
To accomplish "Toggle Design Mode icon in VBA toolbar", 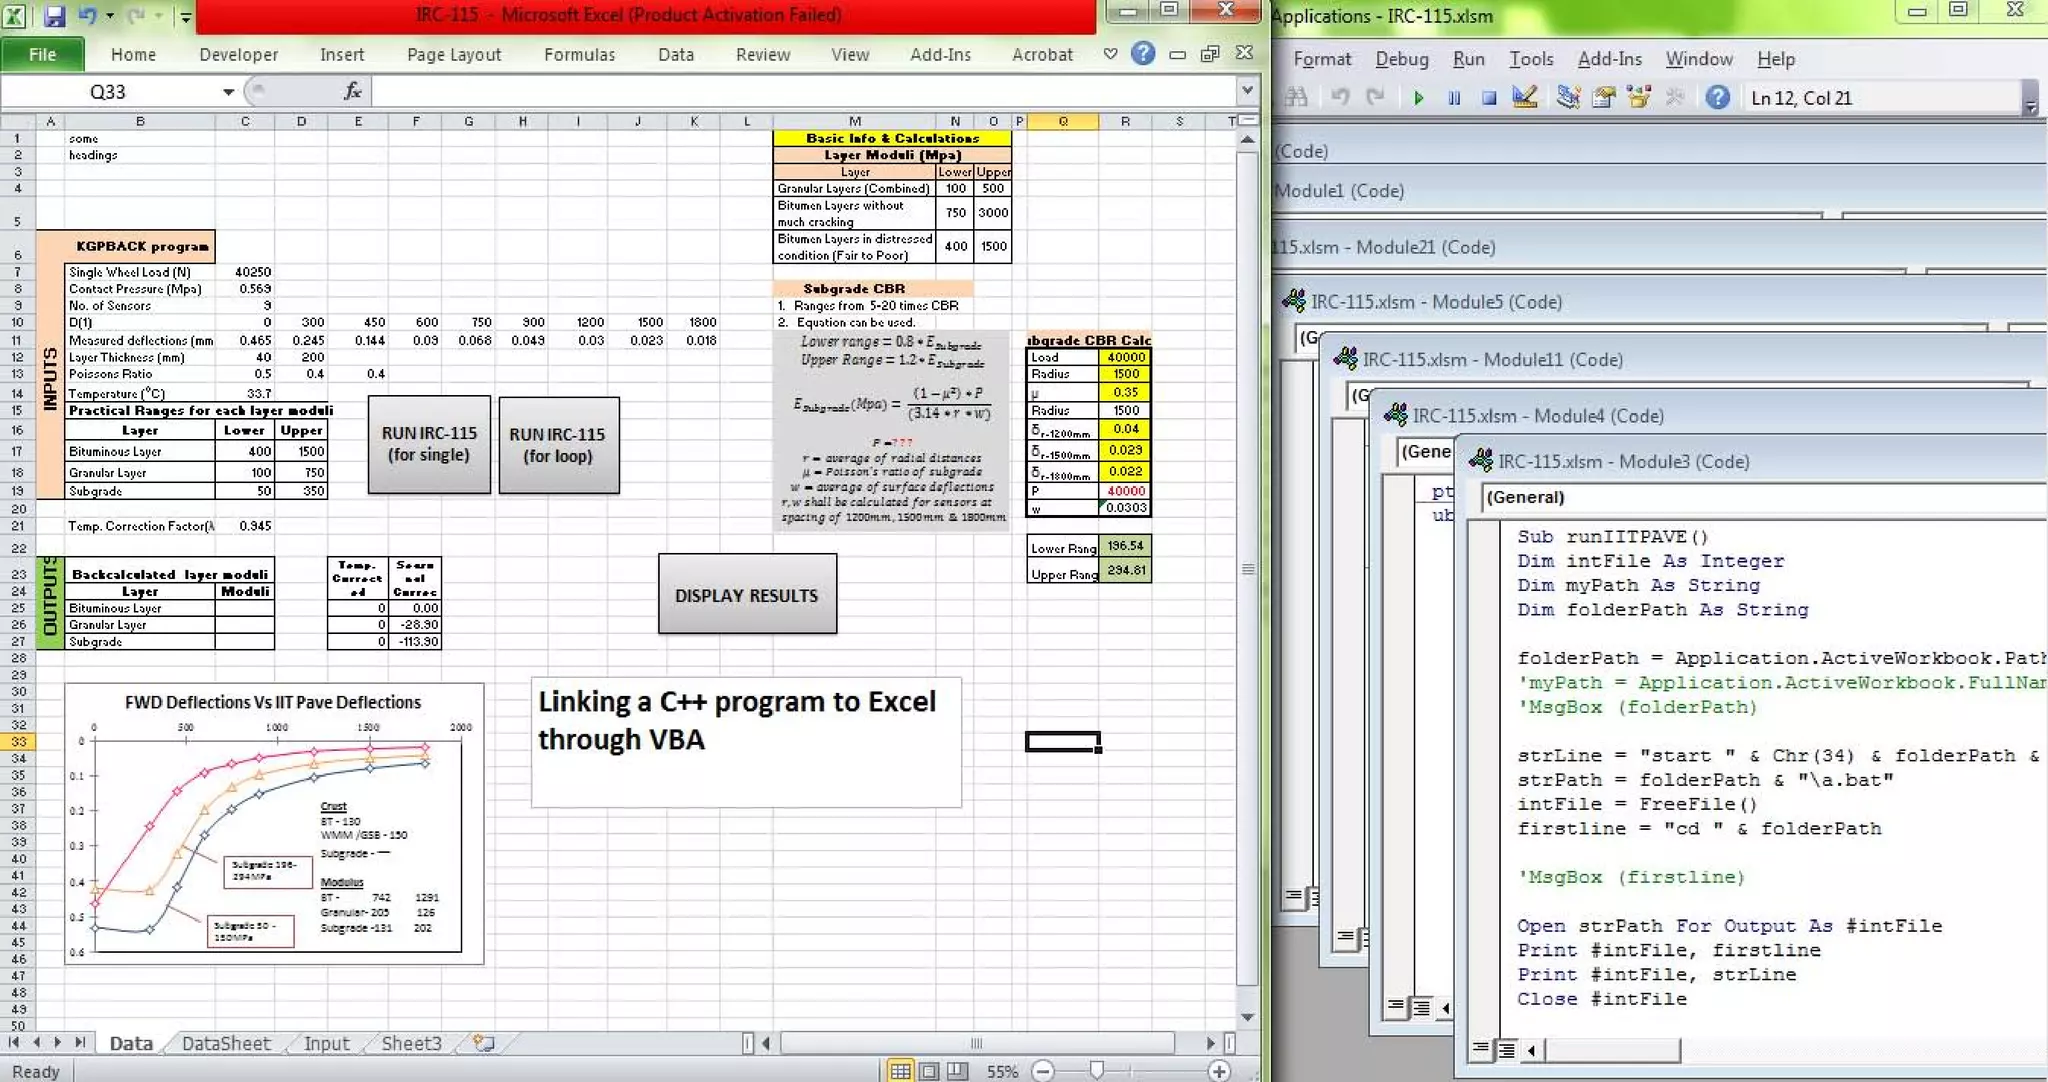I will (1525, 97).
